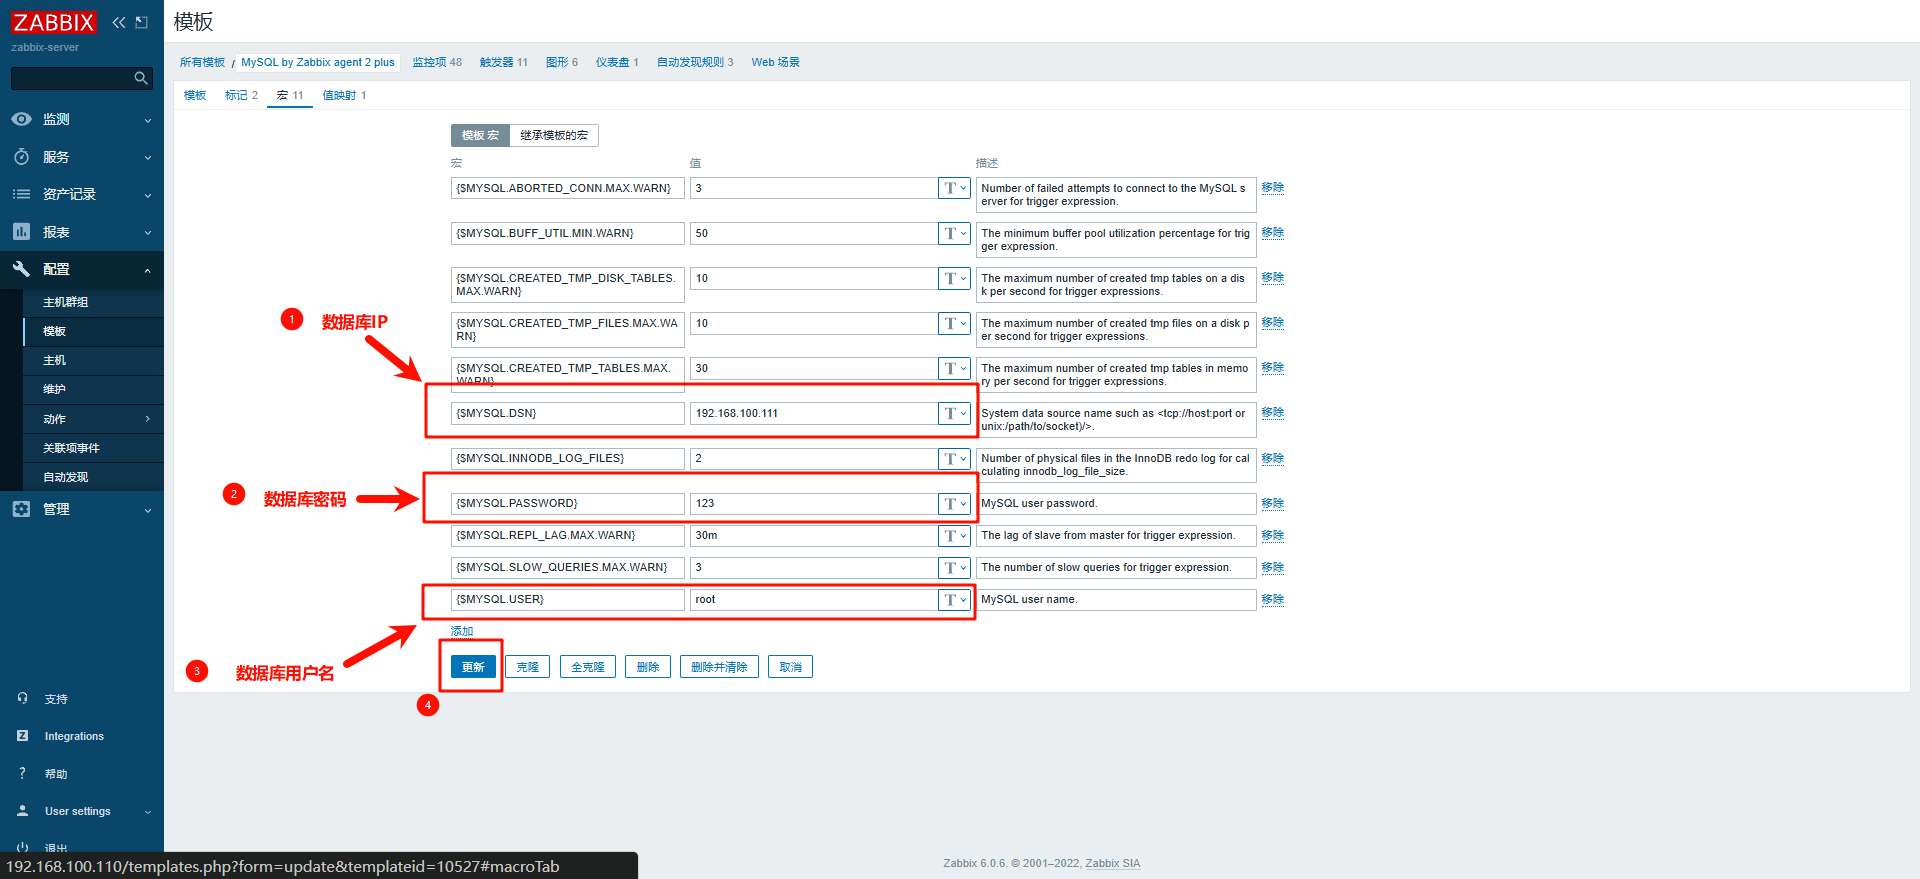Image resolution: width=1920 pixels, height=879 pixels.
Task: Expand the 监测 menu chevron
Action: (x=148, y=120)
